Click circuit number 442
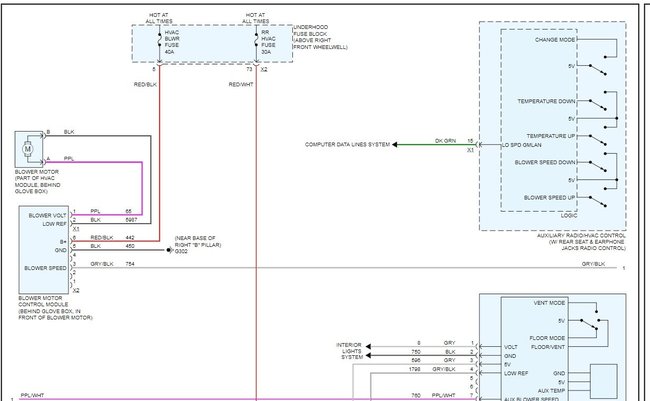This screenshot has width=650, height=401. [130, 237]
